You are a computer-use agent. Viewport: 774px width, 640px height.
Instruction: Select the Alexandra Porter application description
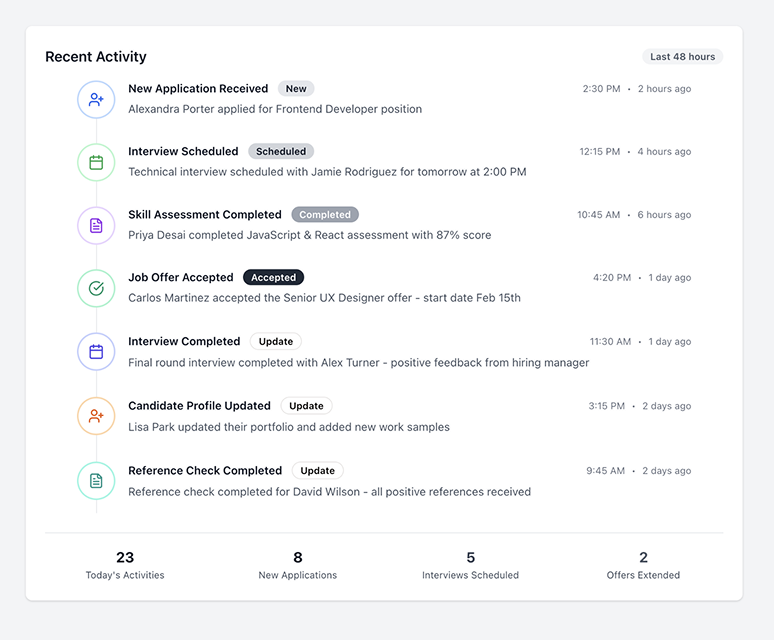[275, 109]
